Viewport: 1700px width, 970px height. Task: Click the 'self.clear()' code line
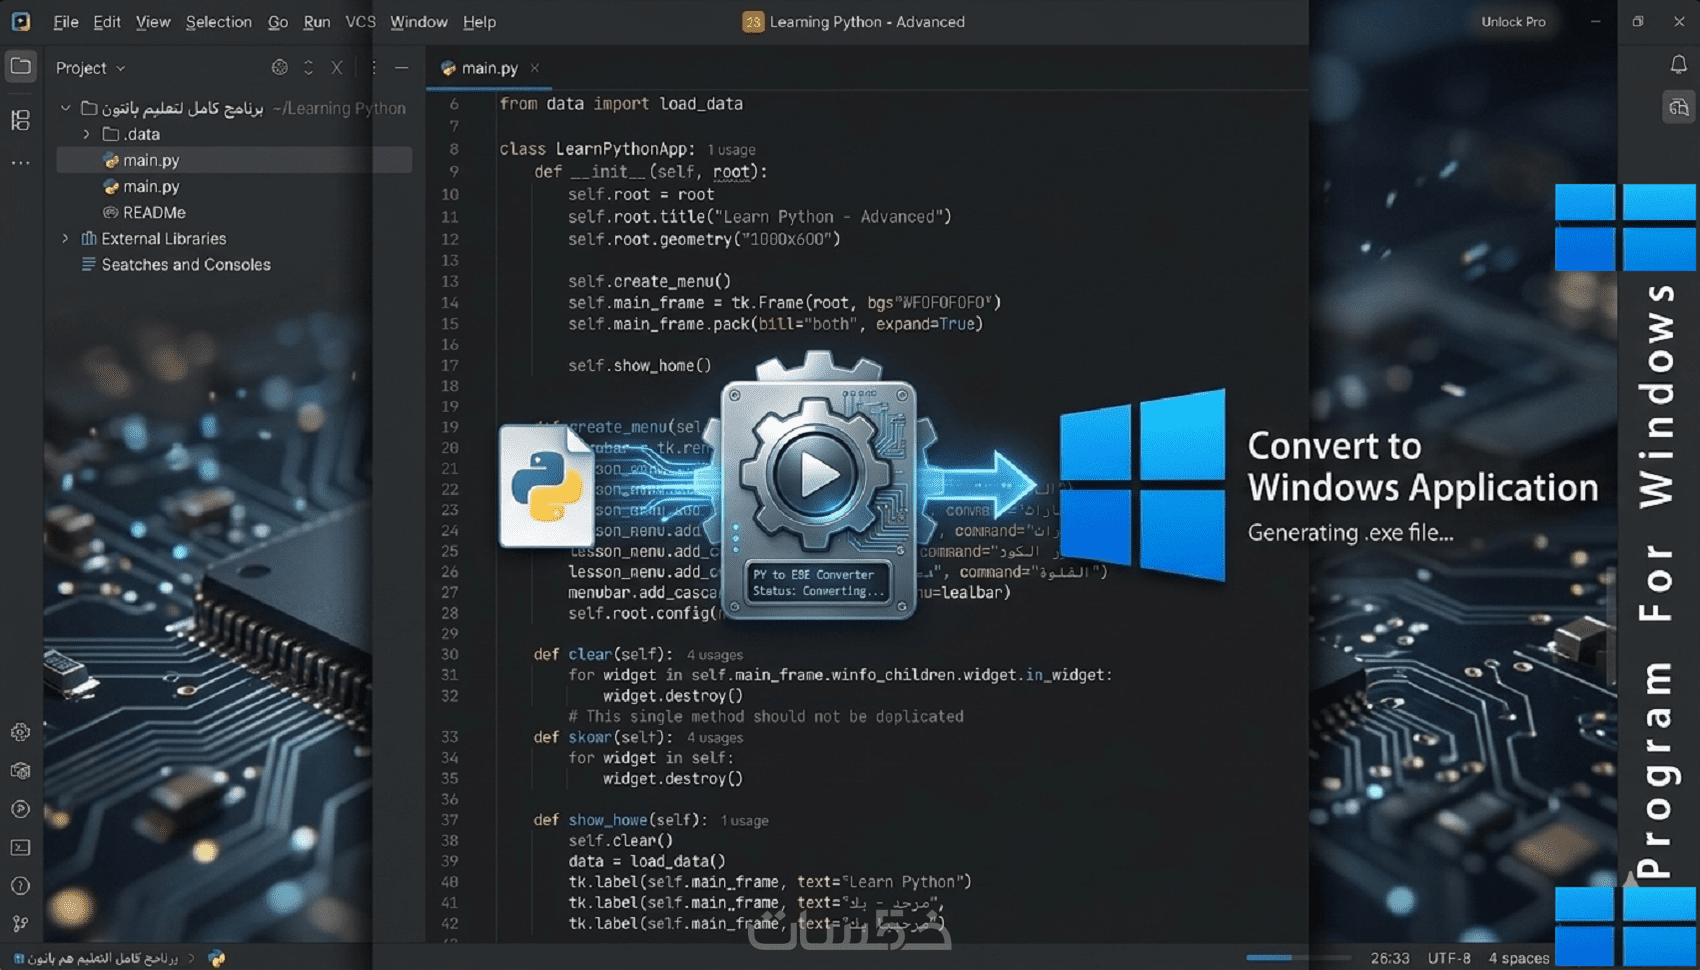tap(620, 840)
